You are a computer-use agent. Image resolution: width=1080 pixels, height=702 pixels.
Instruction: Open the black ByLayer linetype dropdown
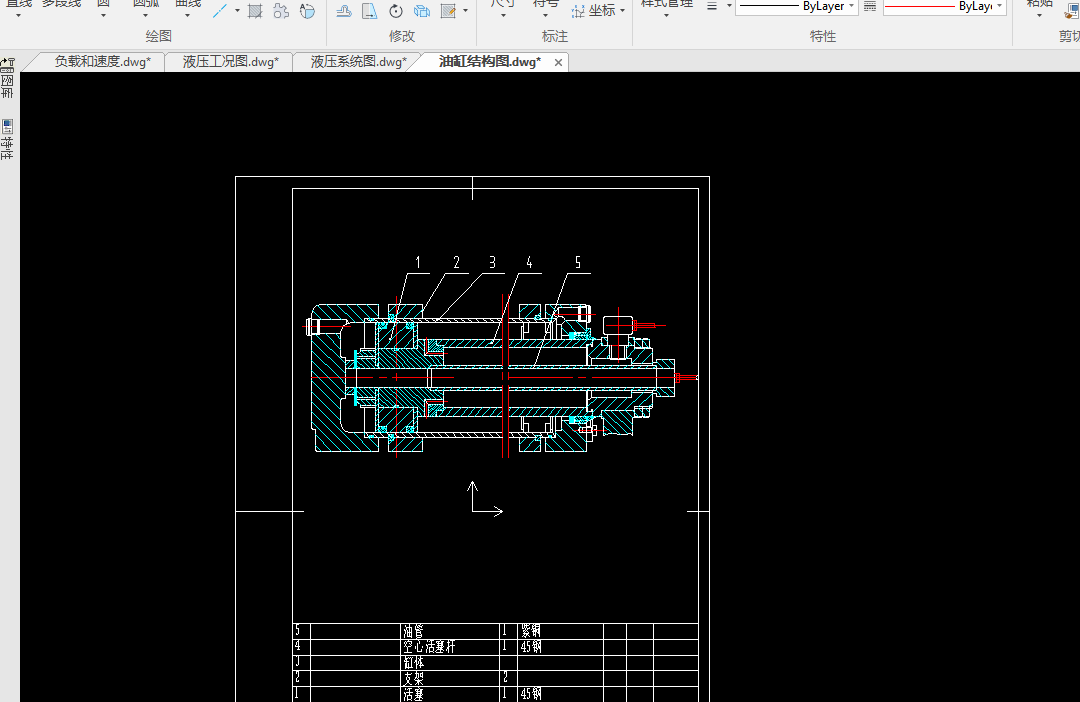(796, 6)
